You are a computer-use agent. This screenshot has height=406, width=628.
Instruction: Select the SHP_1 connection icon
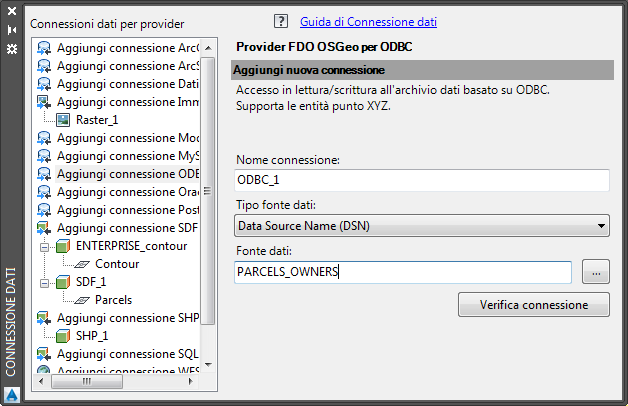(x=64, y=336)
